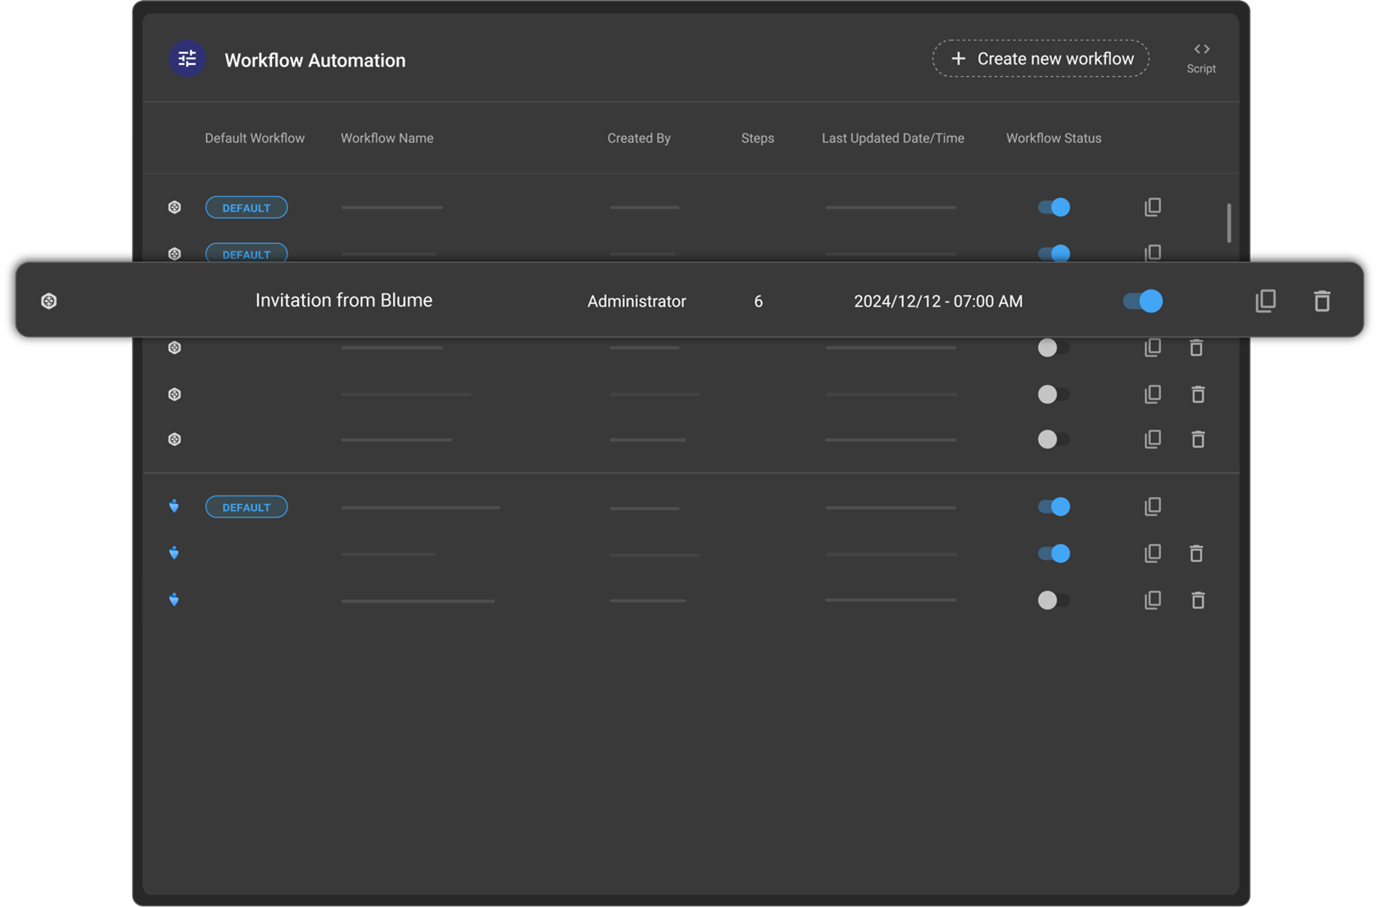This screenshot has height=907, width=1379.
Task: Click the Workflow Status column header
Action: tap(1053, 138)
